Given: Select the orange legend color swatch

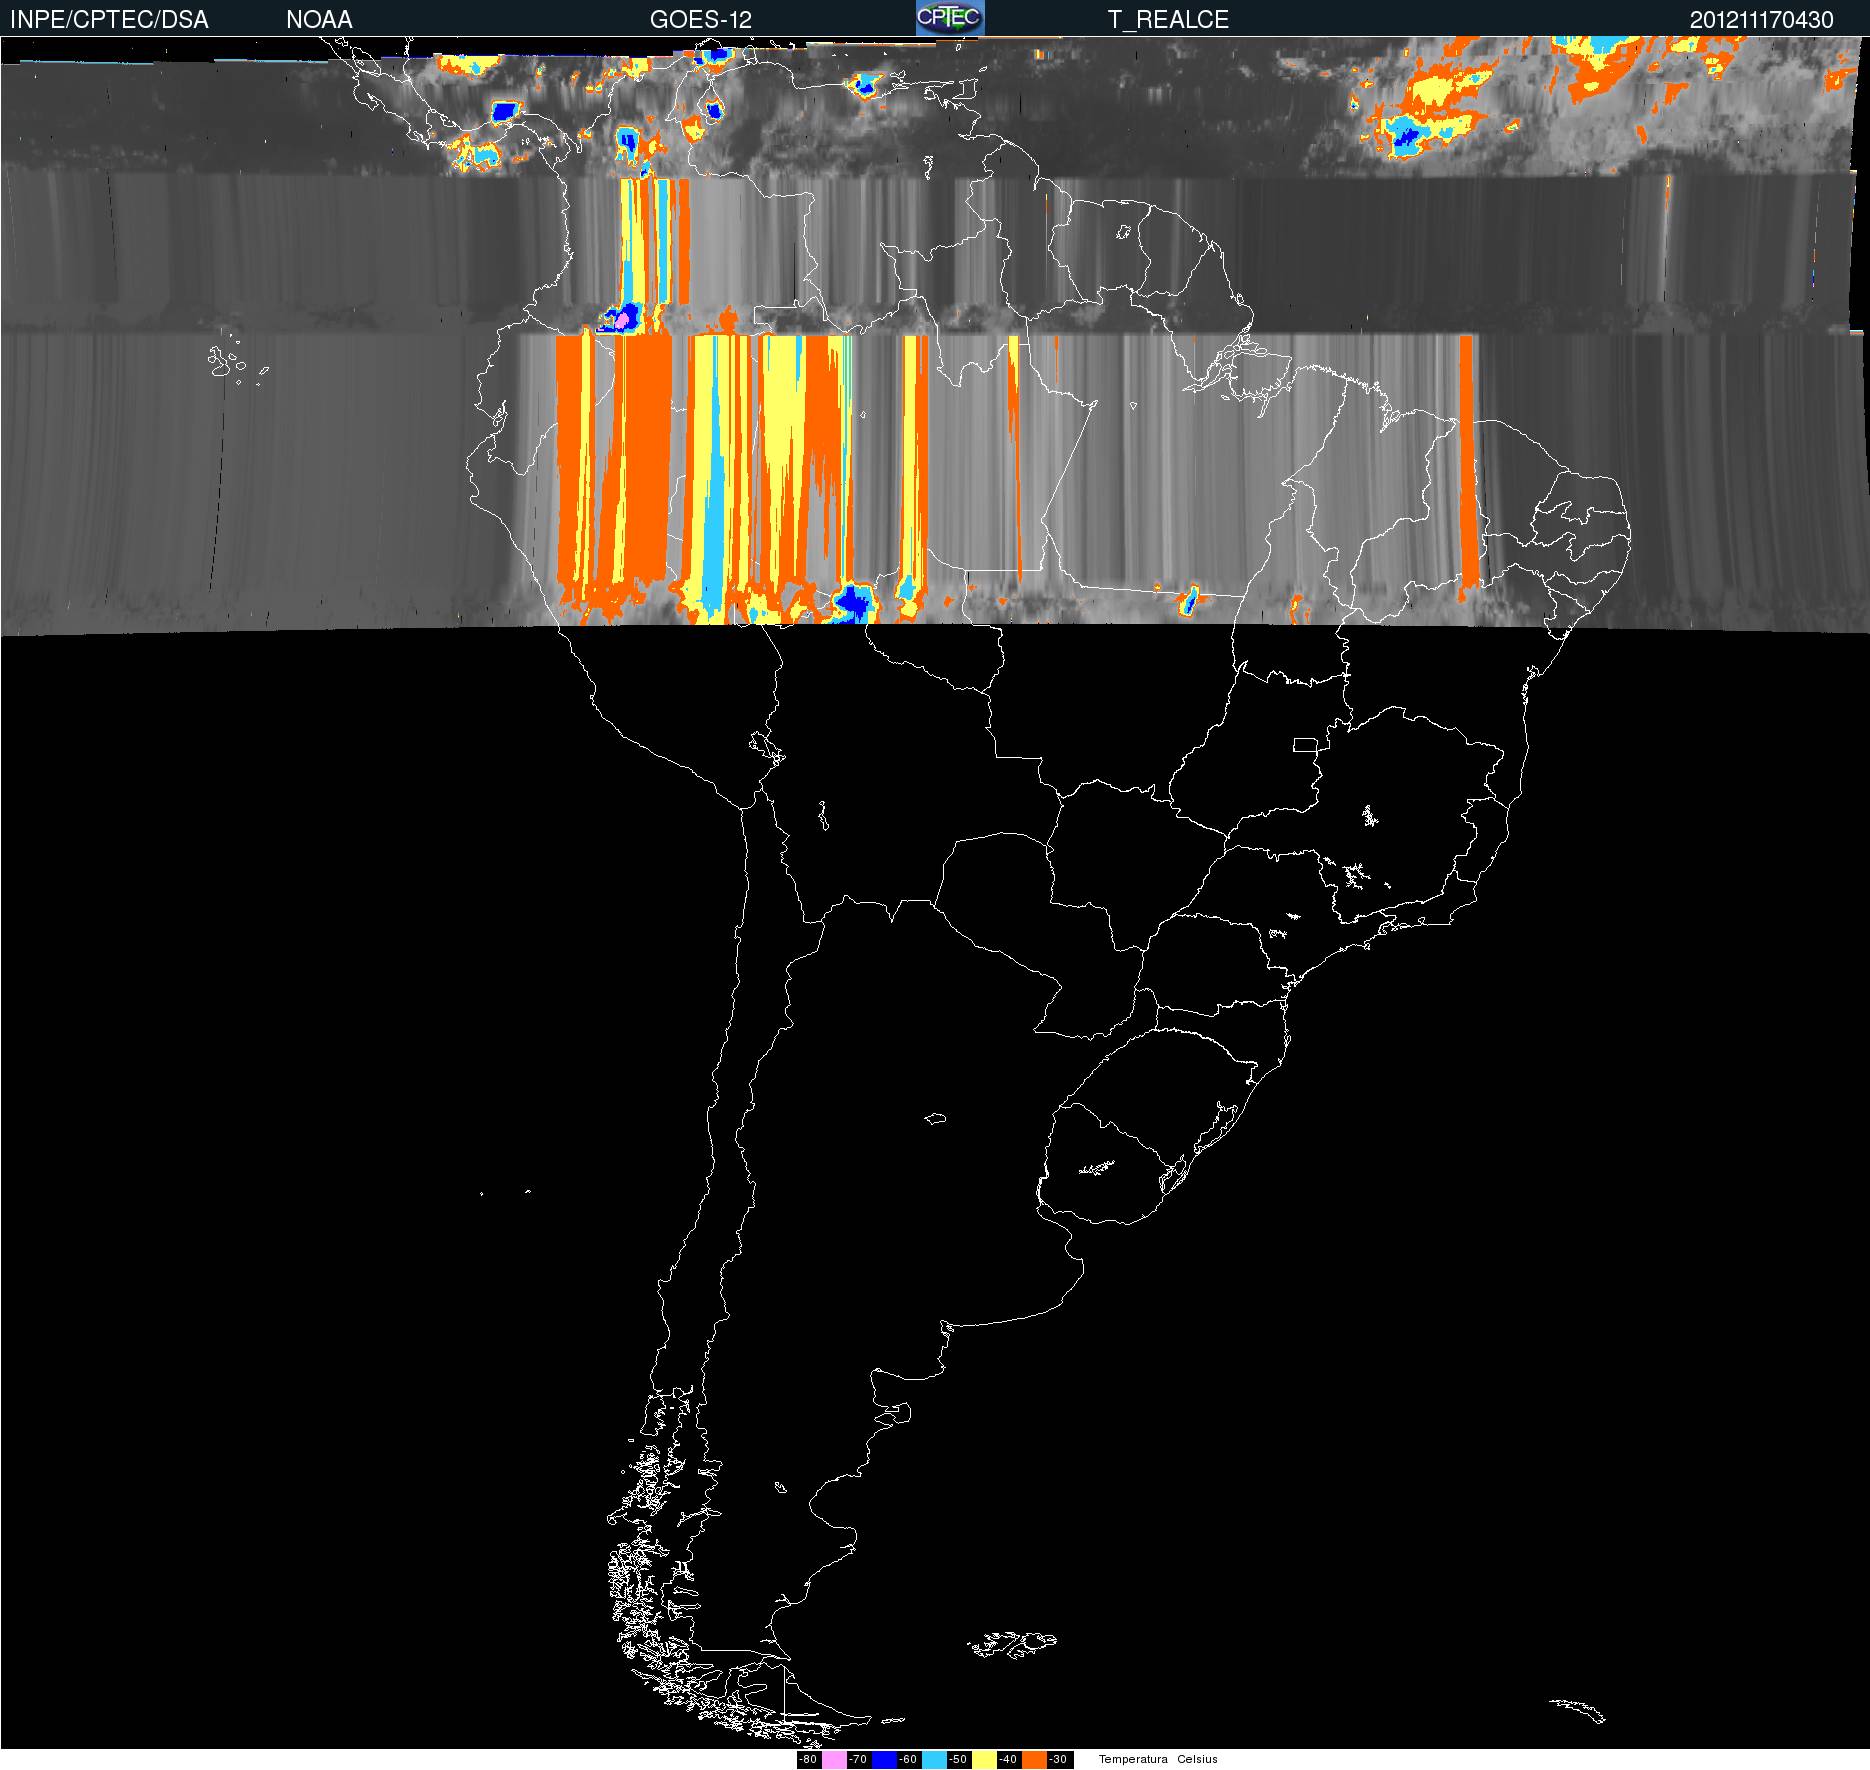Looking at the screenshot, I should coord(1034,1759).
